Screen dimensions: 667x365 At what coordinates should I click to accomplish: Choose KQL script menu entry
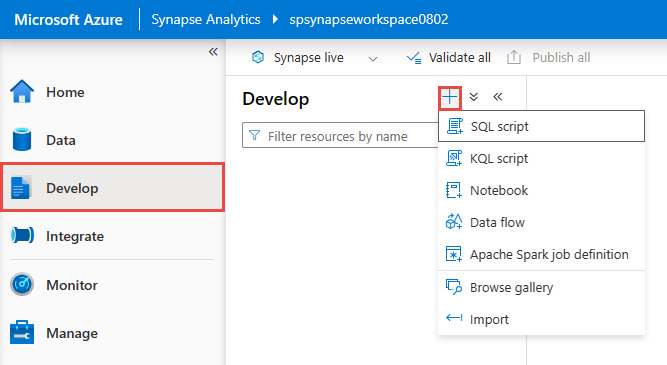(542, 158)
